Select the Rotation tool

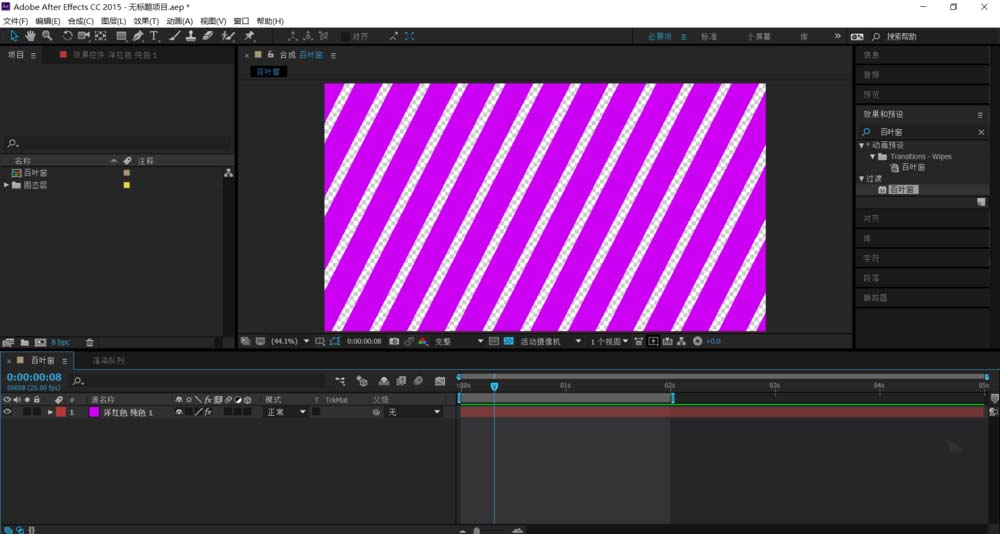67,36
